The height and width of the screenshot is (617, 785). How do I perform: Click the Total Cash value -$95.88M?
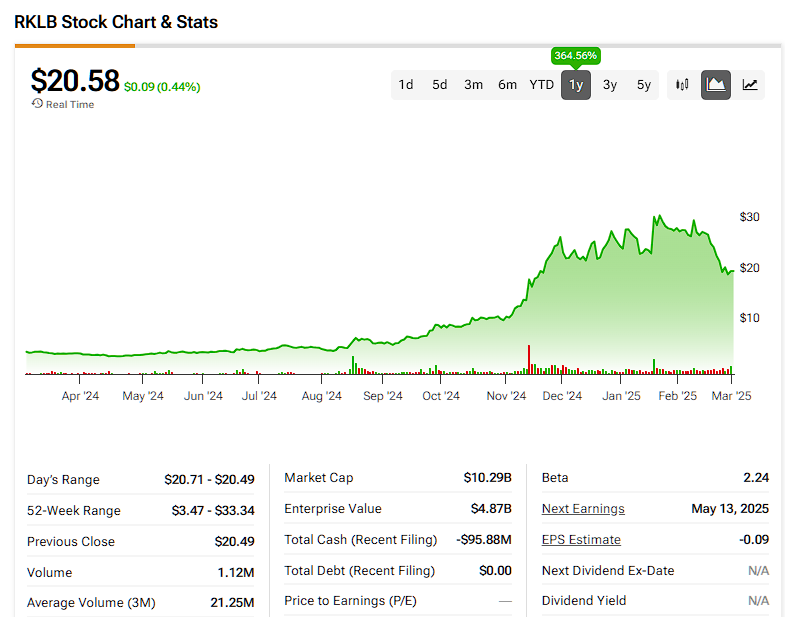point(484,539)
